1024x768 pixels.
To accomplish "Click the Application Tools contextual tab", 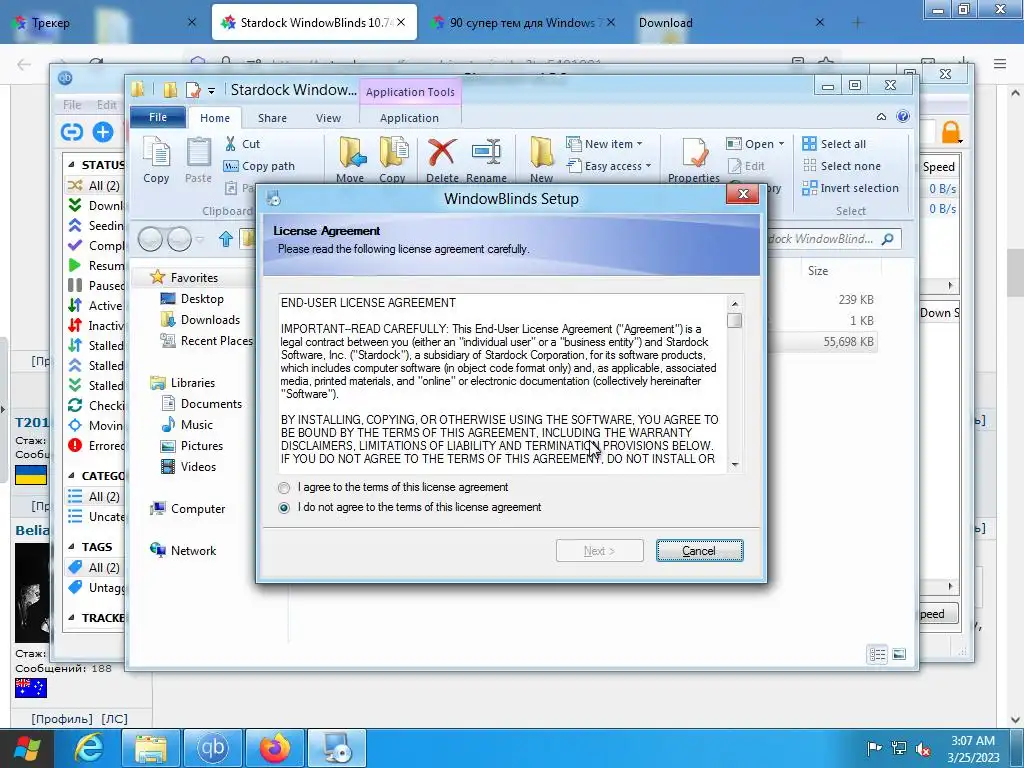I will (x=410, y=92).
